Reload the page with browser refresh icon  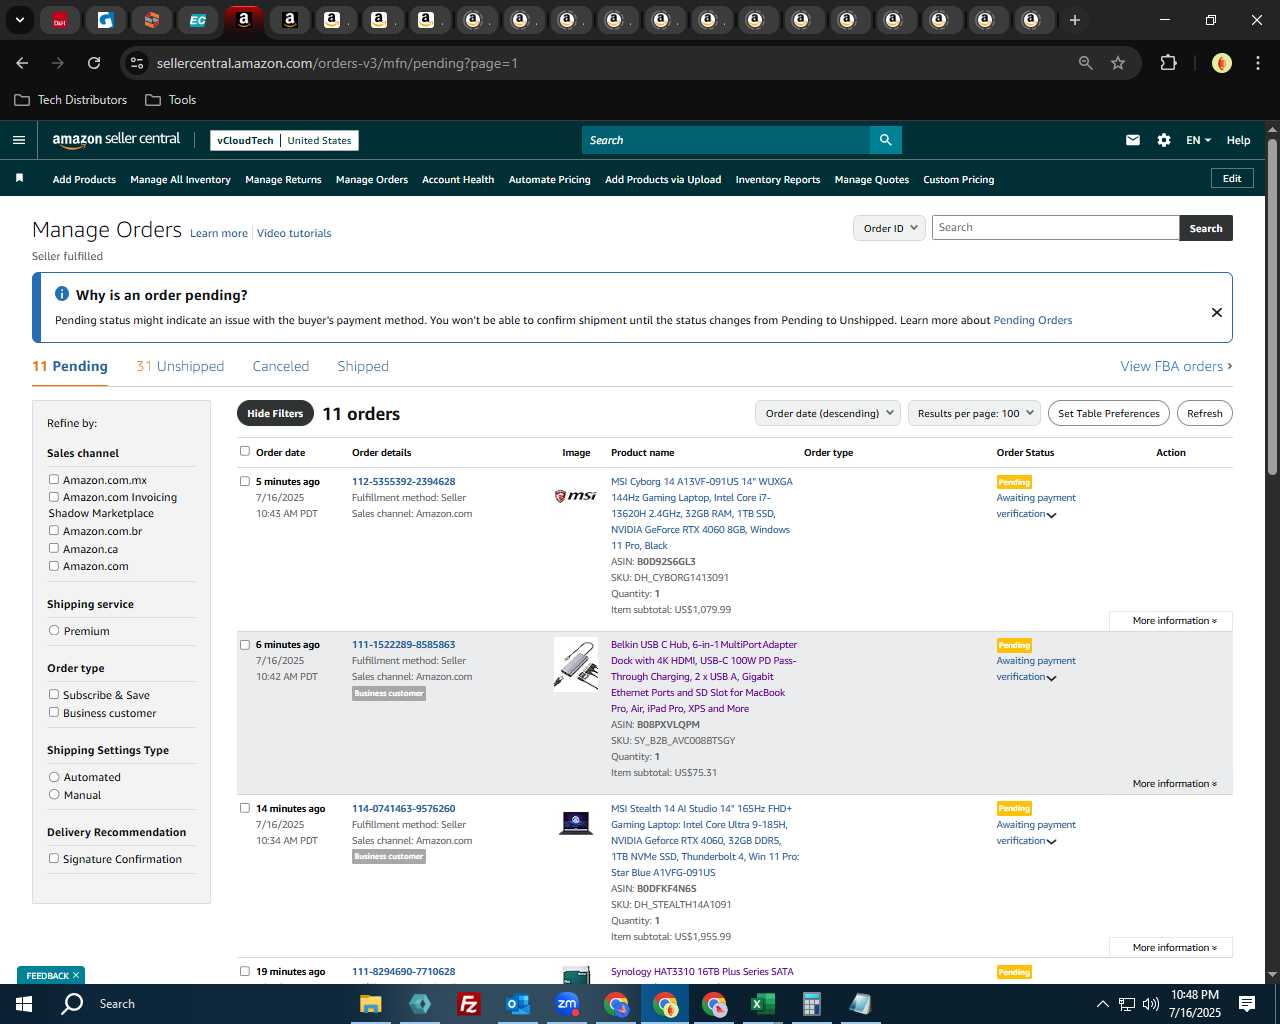click(94, 63)
